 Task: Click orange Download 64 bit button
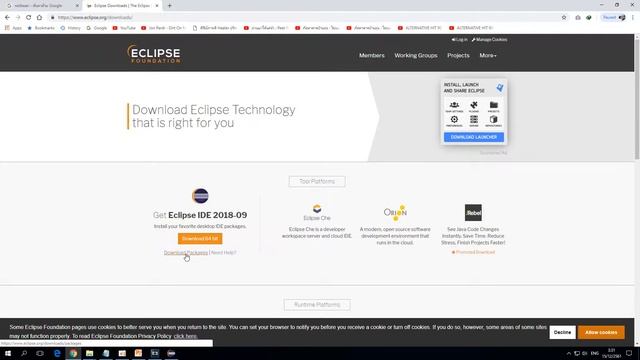pyautogui.click(x=200, y=238)
